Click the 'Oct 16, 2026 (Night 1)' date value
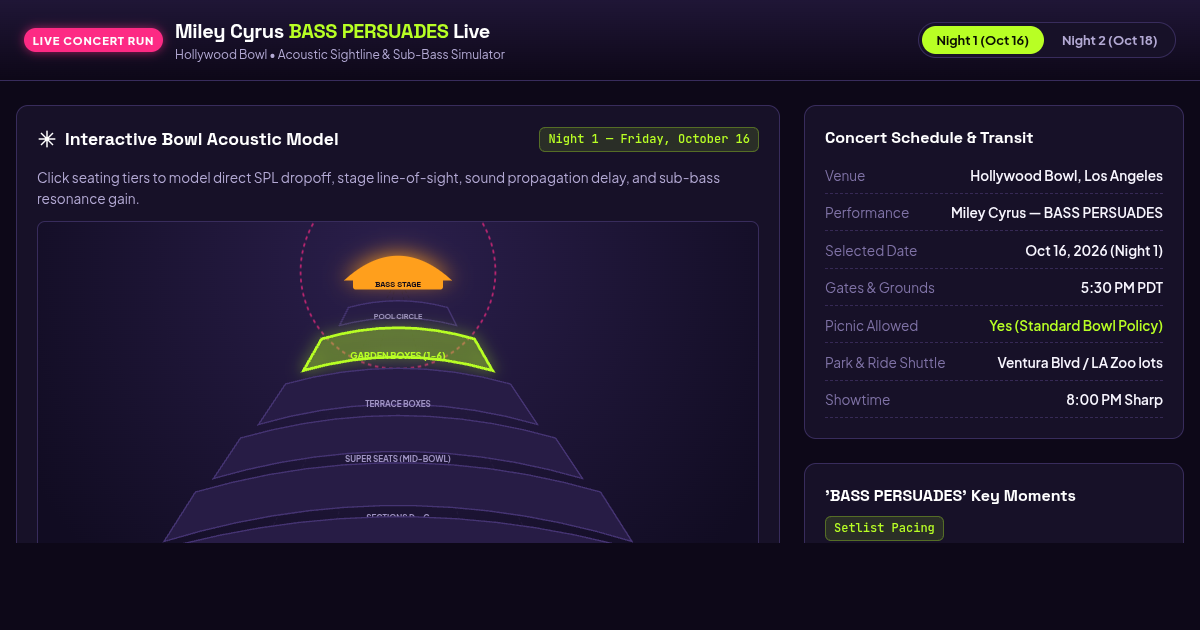Viewport: 1200px width, 630px height. (1094, 251)
